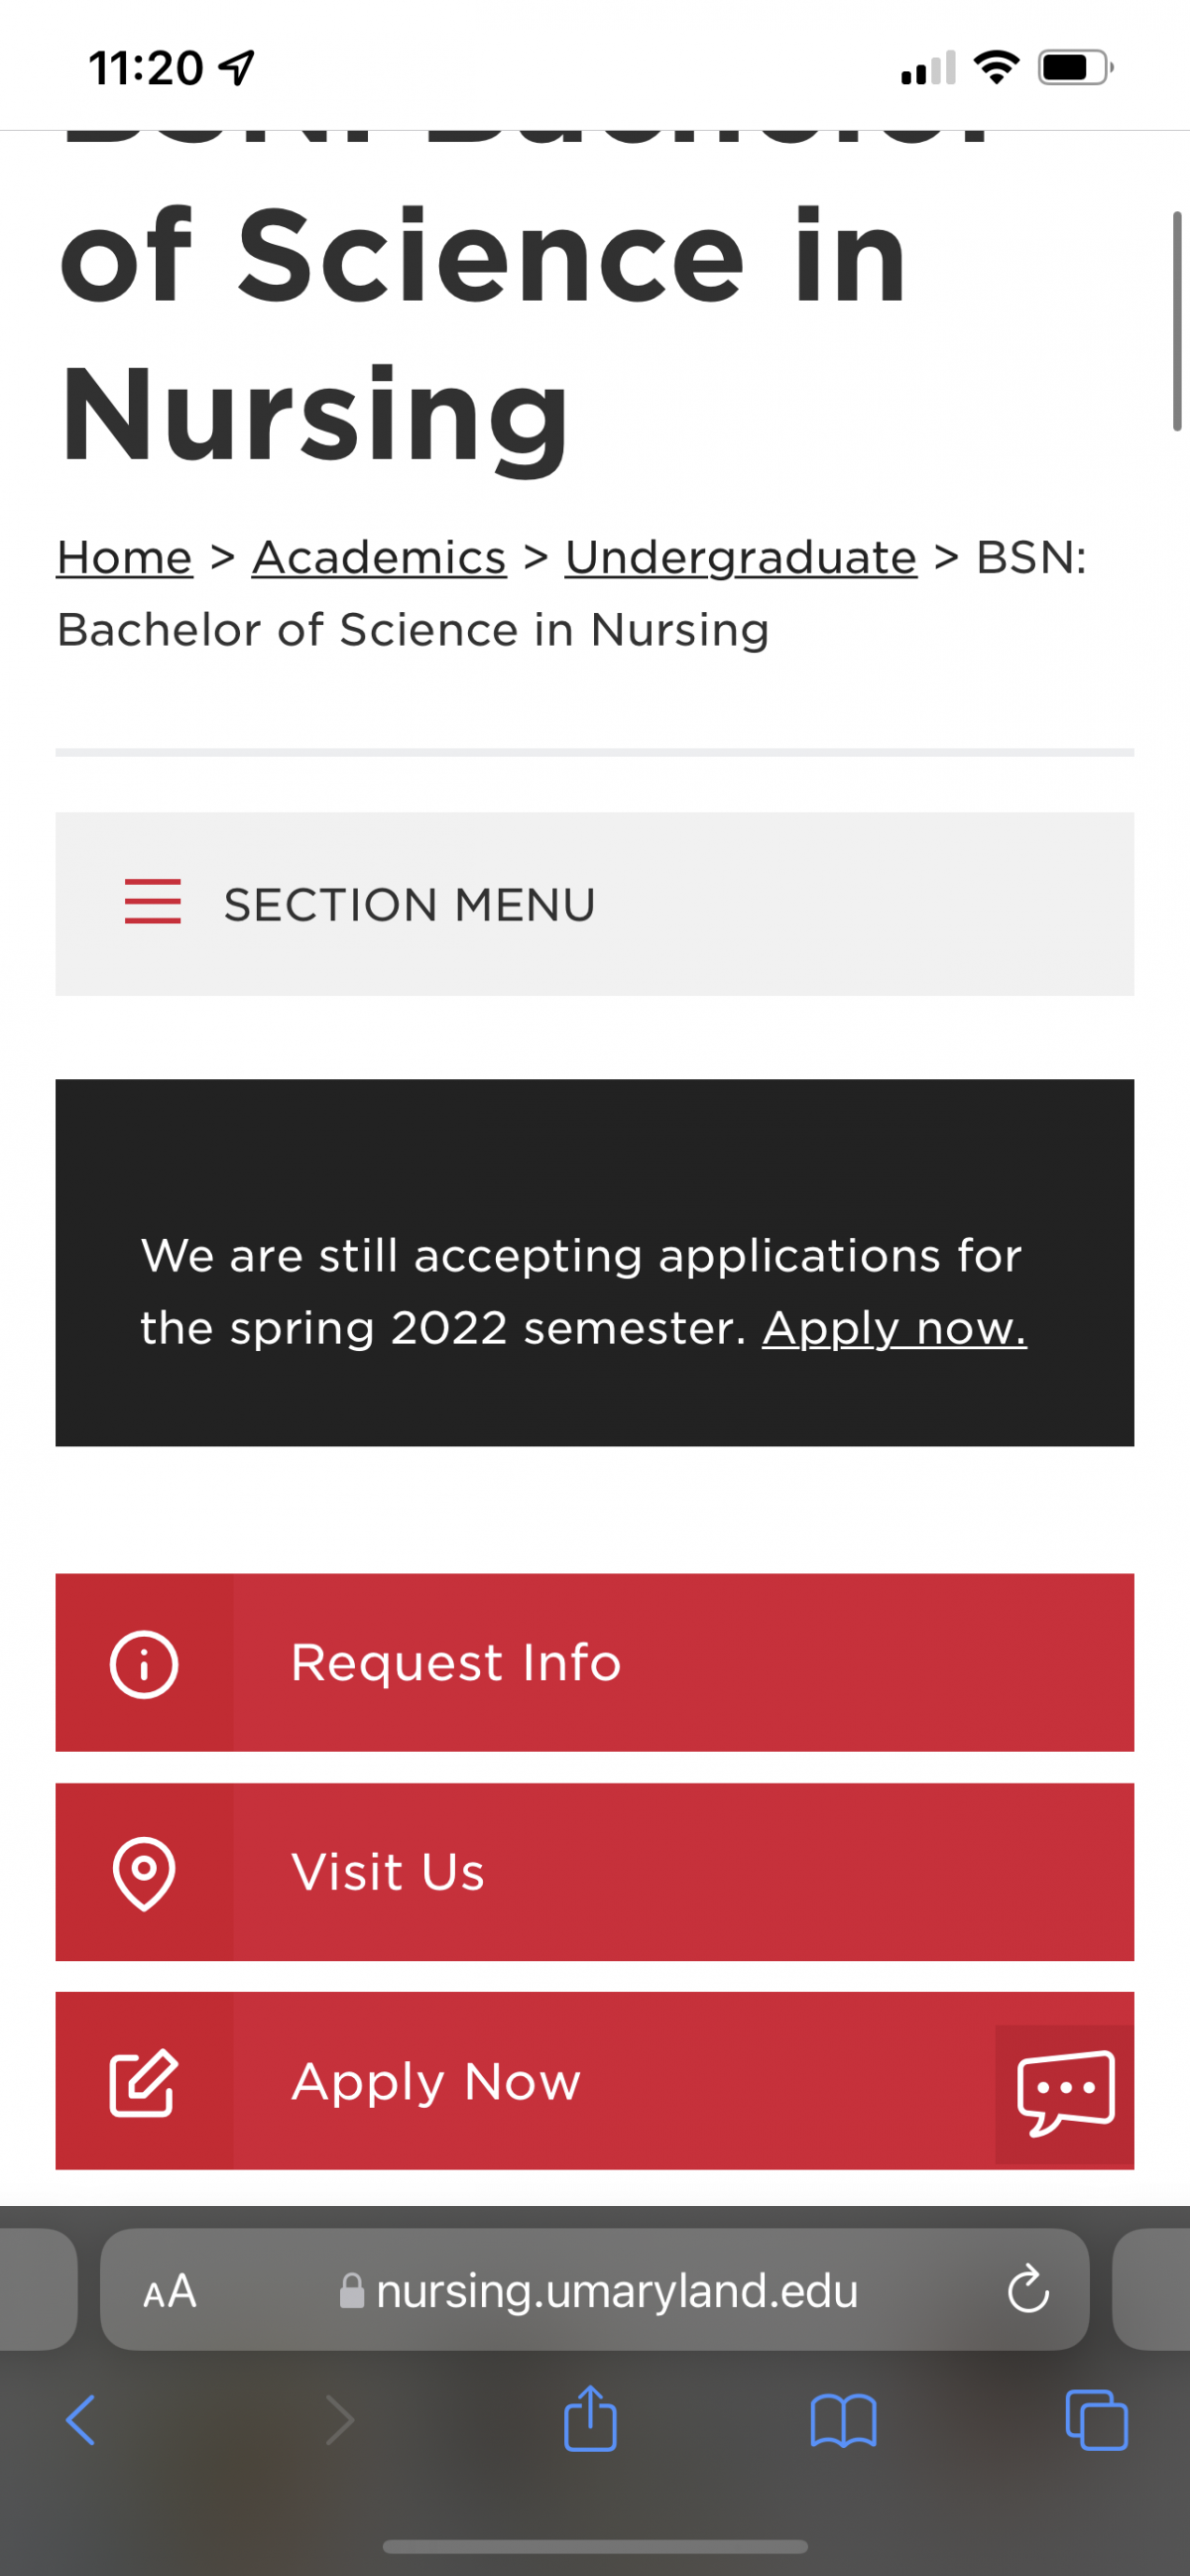1190x2576 pixels.
Task: Tap the AA reader options button
Action: pos(170,2290)
